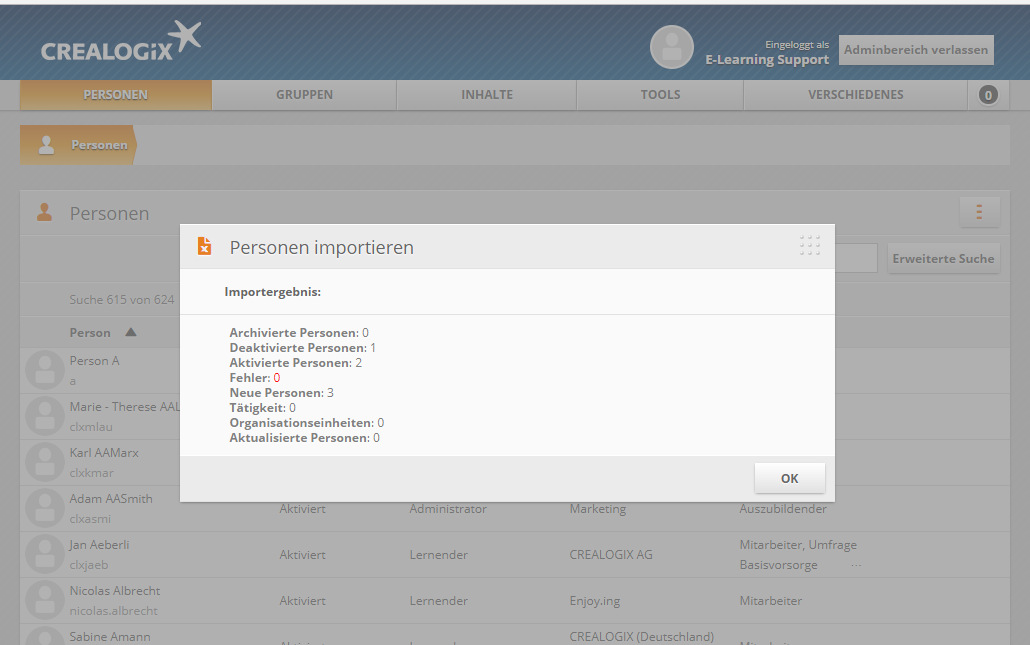
Task: Sort by the Person column arrow
Action: 131,332
